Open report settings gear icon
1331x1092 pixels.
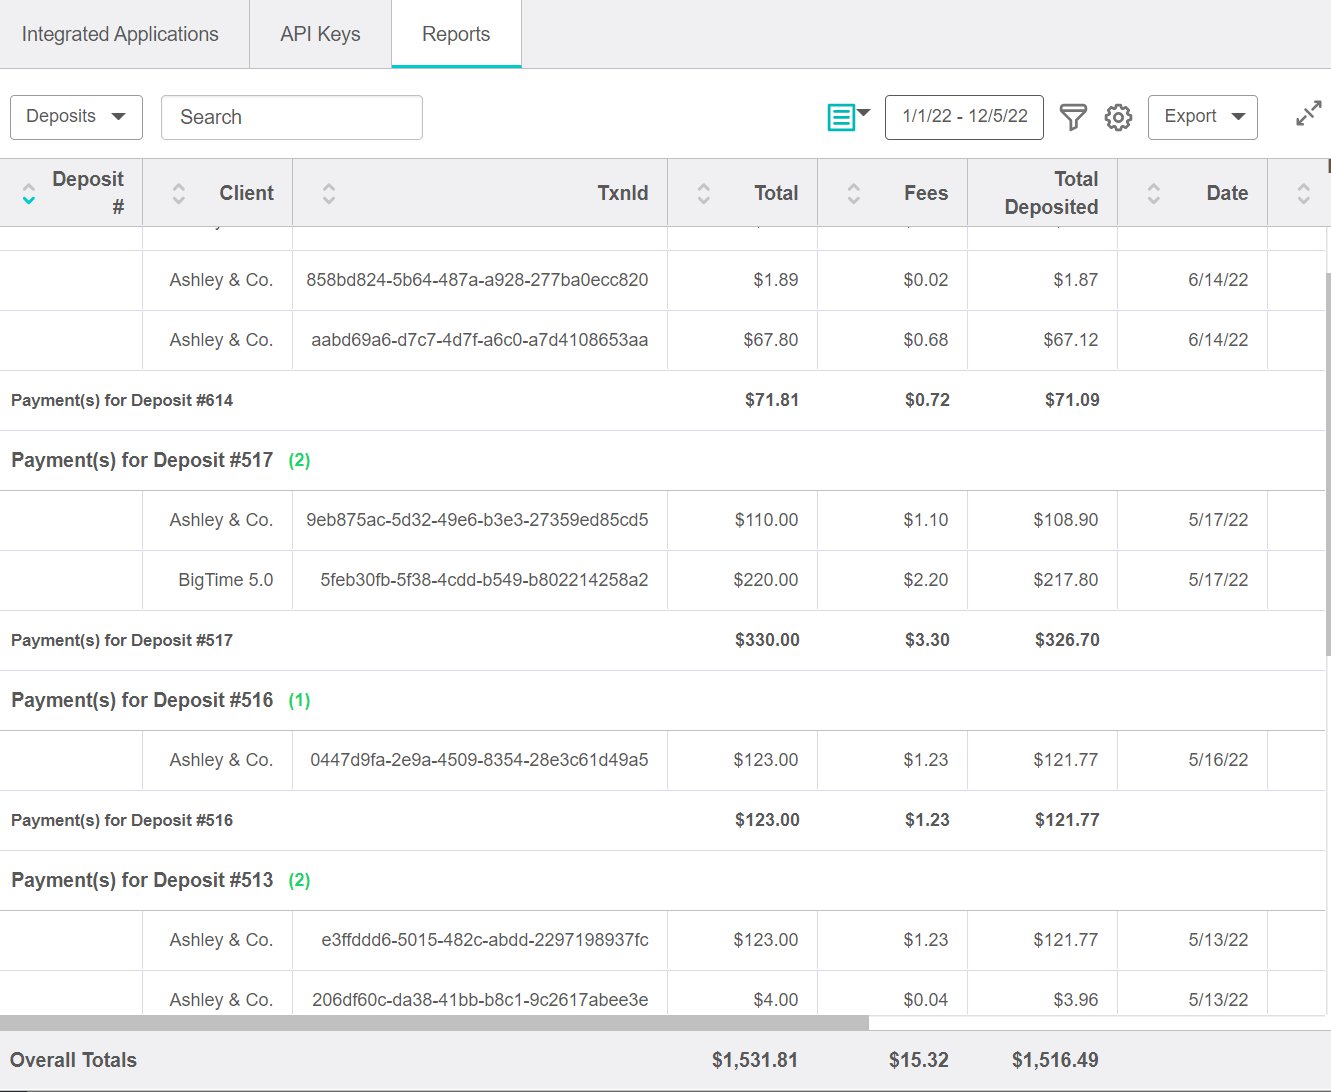1118,117
